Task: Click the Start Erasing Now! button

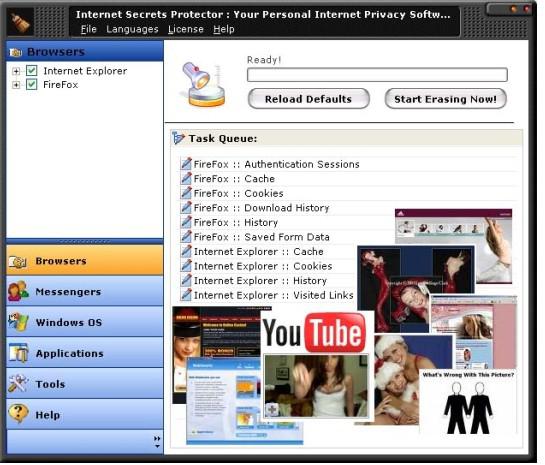Action: pos(446,99)
